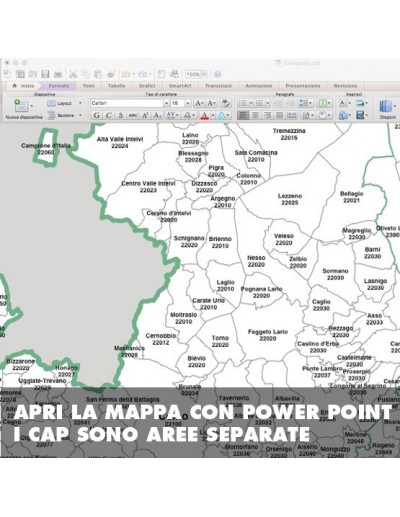Viewport: 400px width, 517px height.
Task: Apply subscript A₂ formatting
Action: click(x=157, y=115)
